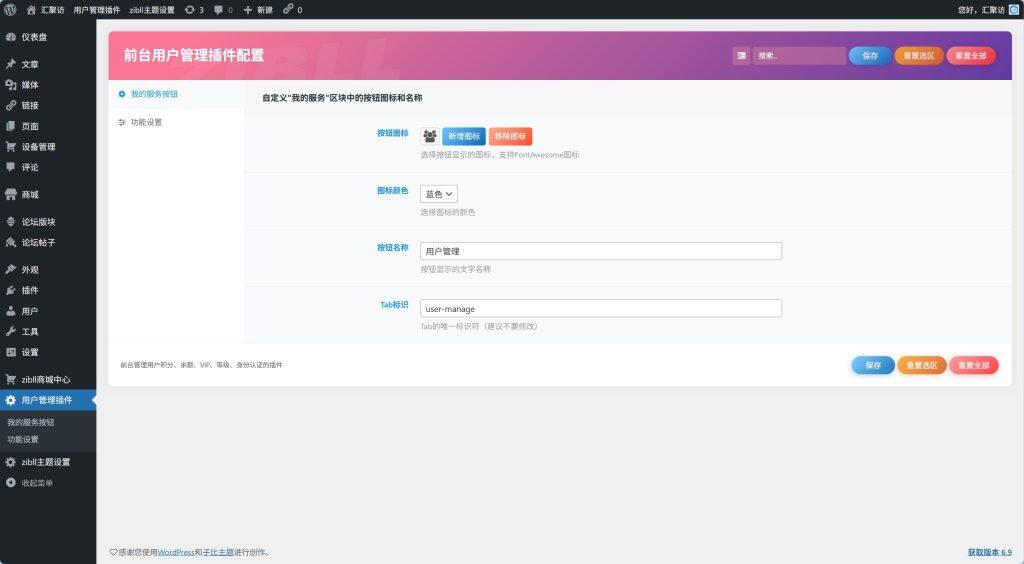1024x564 pixels.
Task: Open zibll商城中心 menu
Action: (48, 379)
